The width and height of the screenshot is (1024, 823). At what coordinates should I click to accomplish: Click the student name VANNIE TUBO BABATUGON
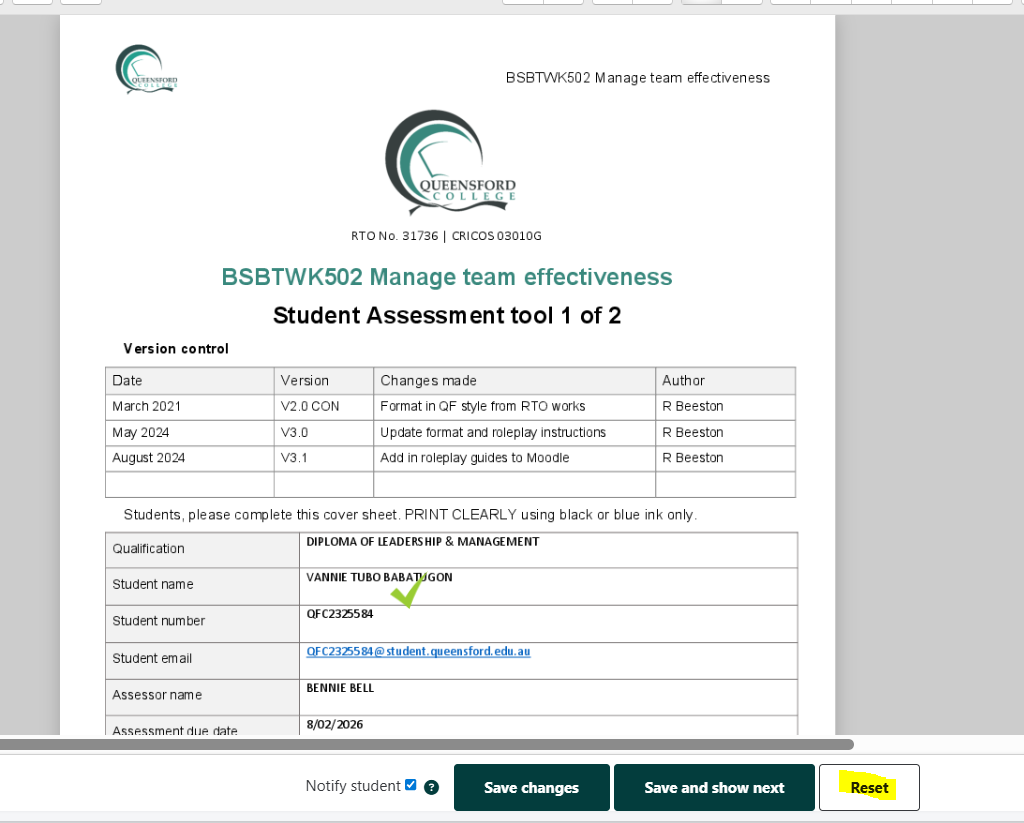(x=379, y=578)
